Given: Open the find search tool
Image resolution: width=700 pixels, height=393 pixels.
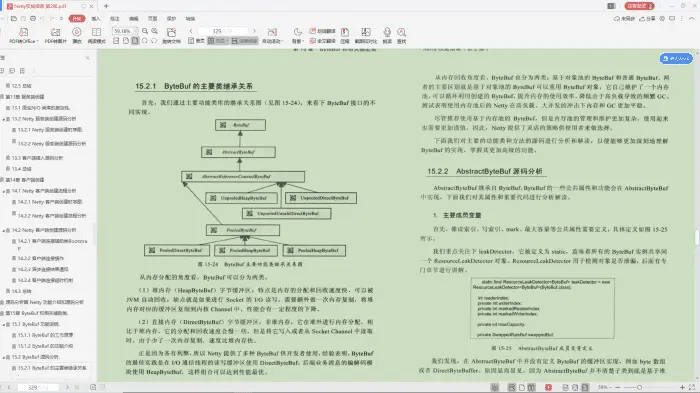Looking at the screenshot, I should click(x=402, y=35).
